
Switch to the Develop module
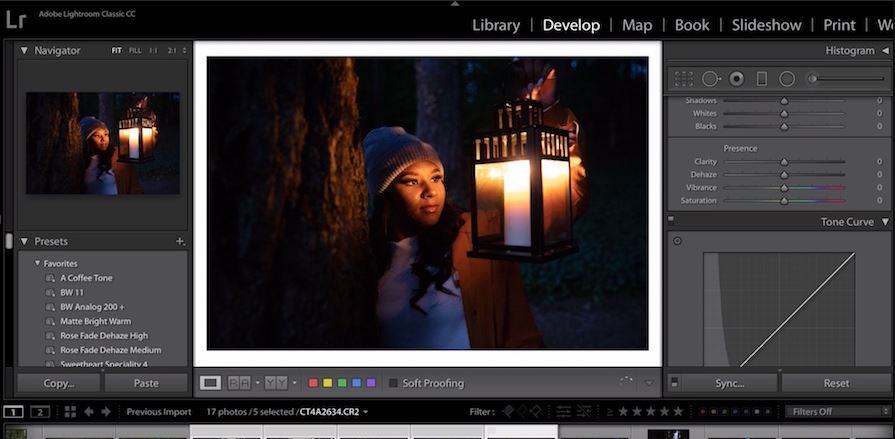571,25
